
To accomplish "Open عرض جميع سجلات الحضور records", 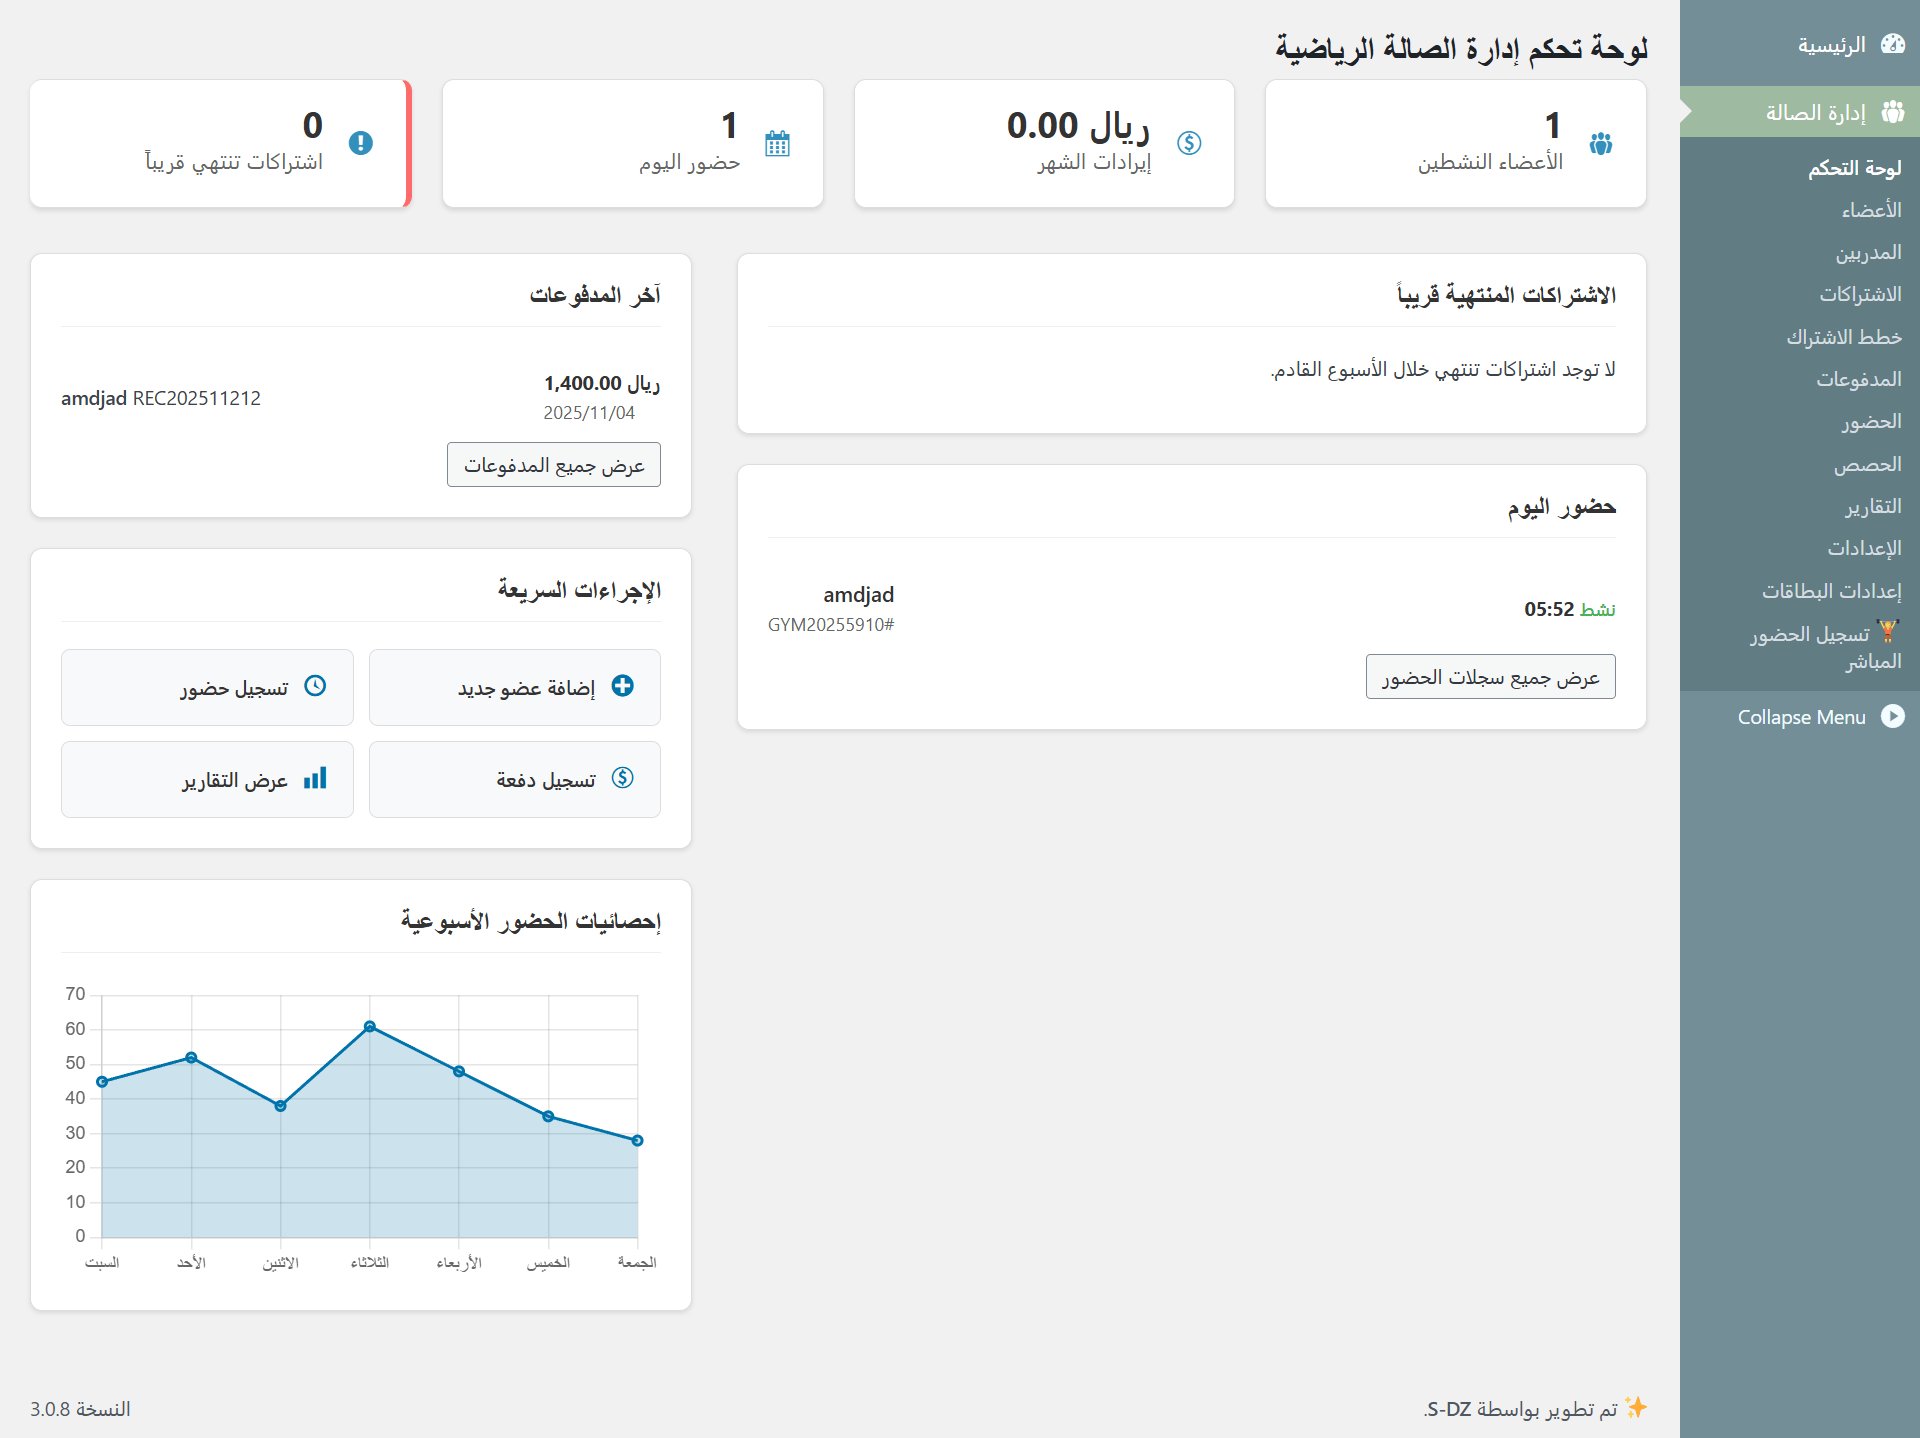I will tap(1490, 677).
